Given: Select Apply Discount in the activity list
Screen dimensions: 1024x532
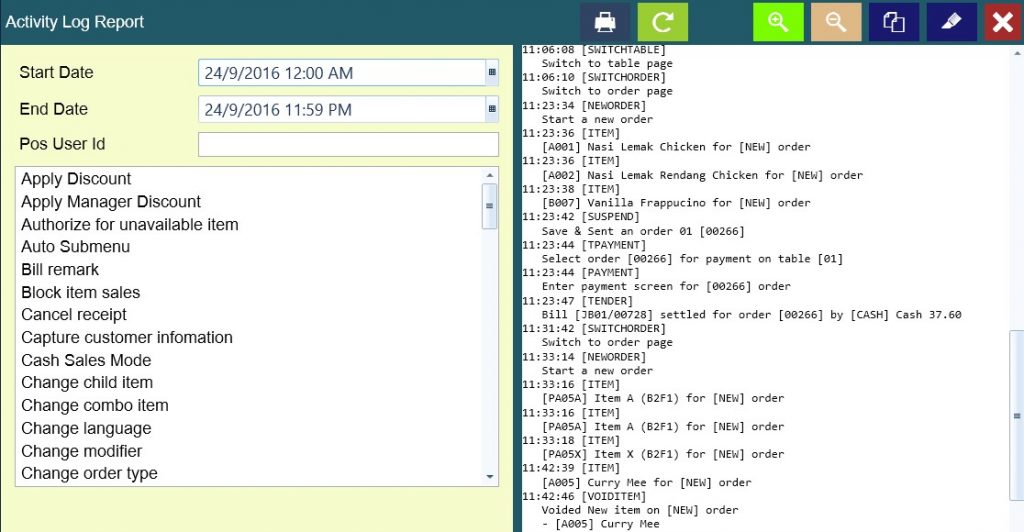Looking at the screenshot, I should coord(76,179).
